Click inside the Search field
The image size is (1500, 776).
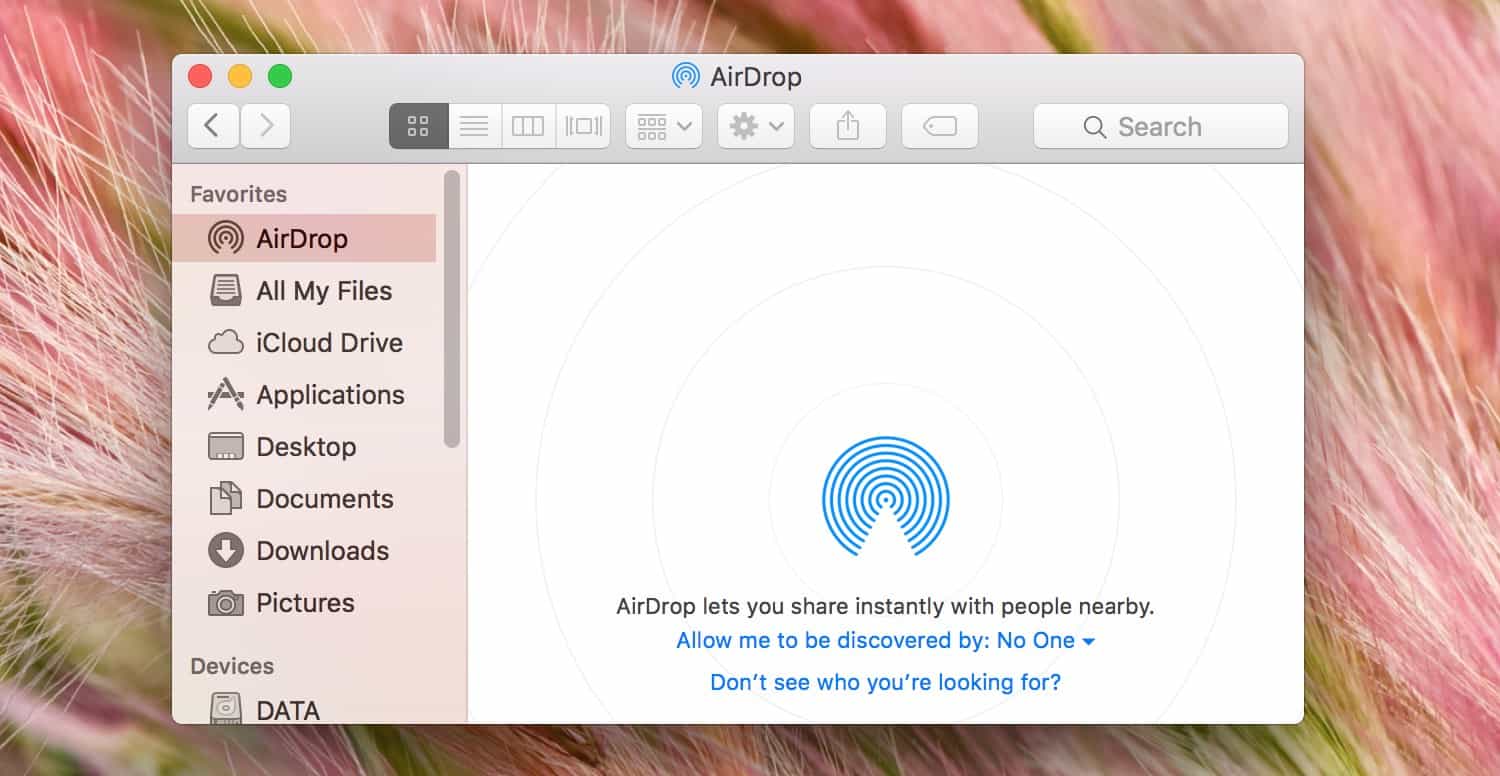pyautogui.click(x=1160, y=126)
